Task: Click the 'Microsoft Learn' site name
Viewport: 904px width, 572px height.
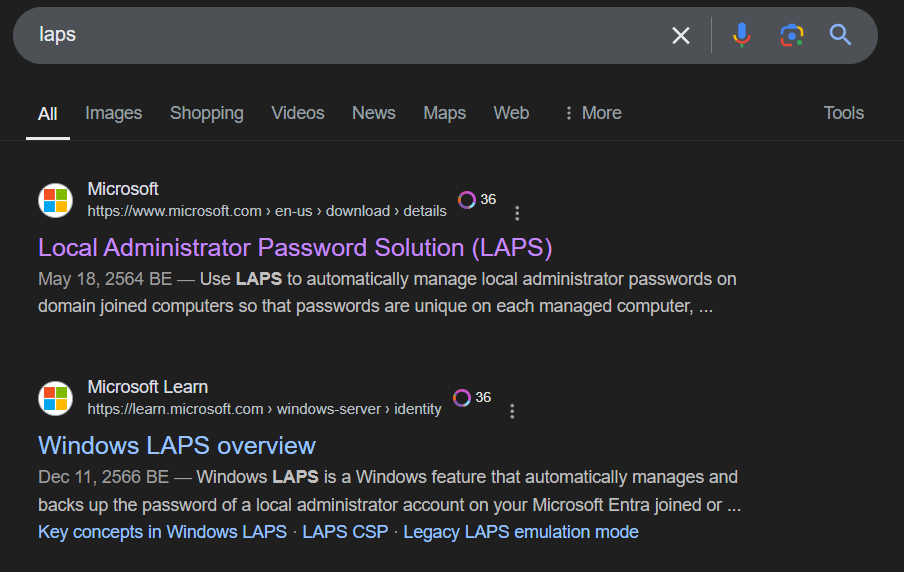Action: click(x=148, y=387)
